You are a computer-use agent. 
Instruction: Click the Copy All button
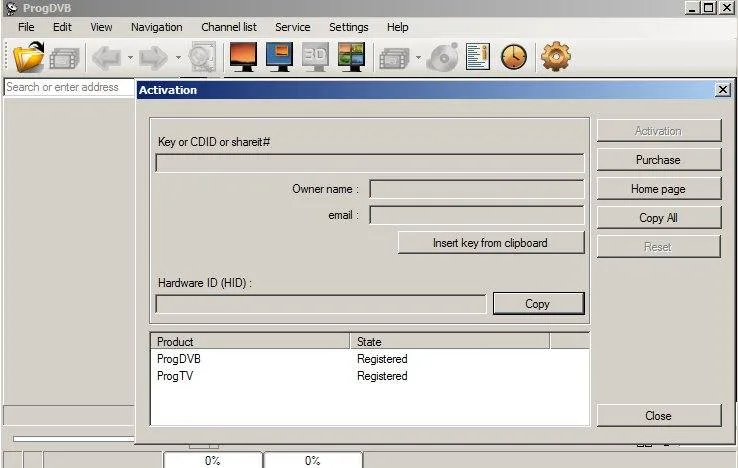[659, 218]
